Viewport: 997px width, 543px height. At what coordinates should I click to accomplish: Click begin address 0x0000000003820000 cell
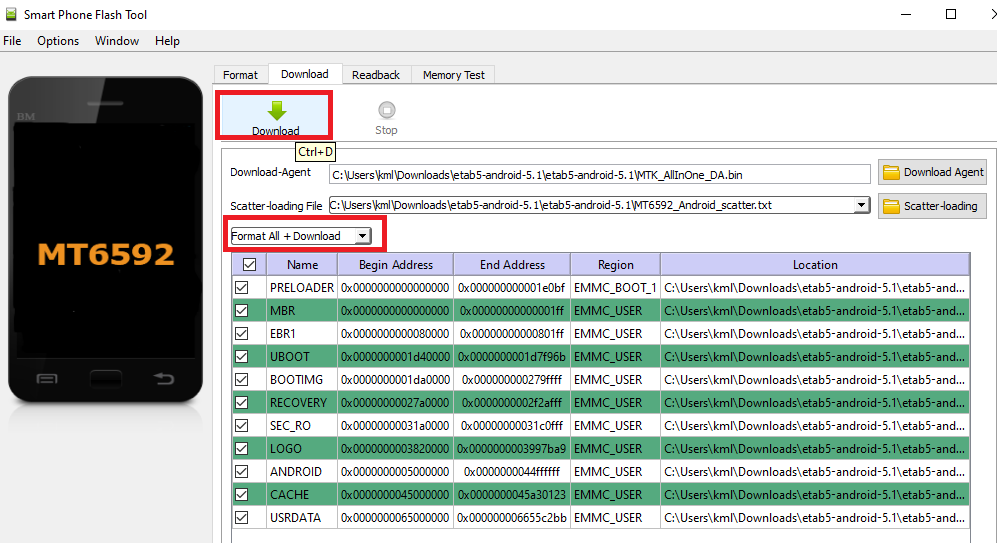point(395,448)
